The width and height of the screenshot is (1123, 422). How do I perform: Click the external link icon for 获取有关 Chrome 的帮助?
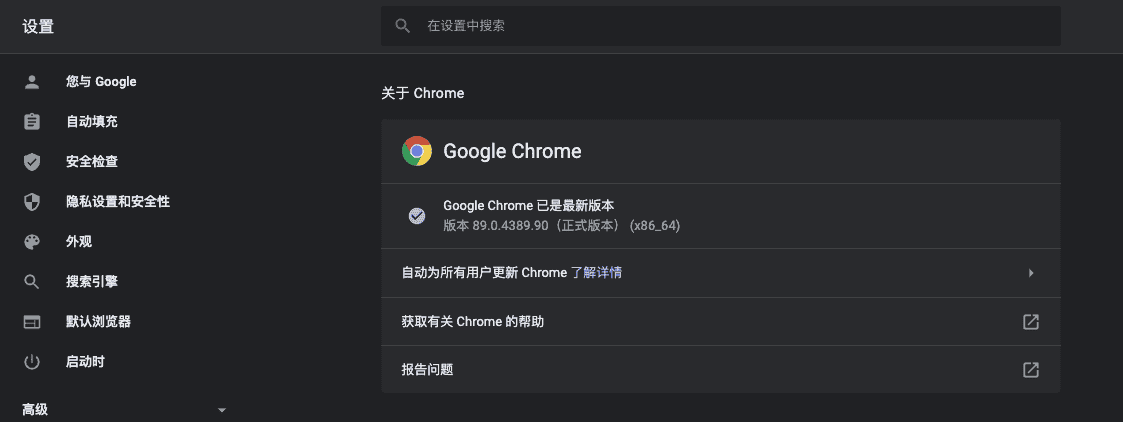[x=1031, y=322]
